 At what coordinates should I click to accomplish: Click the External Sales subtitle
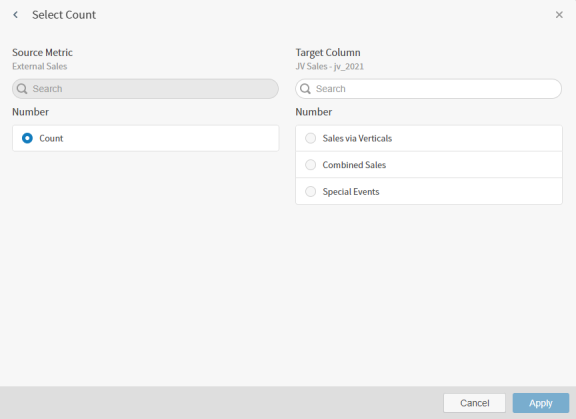pos(40,66)
